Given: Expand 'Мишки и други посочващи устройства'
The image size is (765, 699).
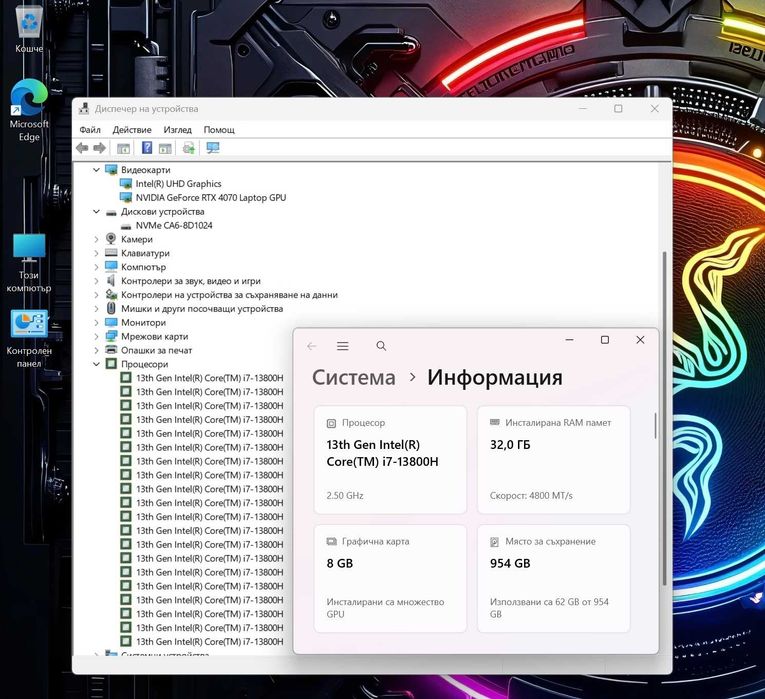Looking at the screenshot, I should pos(97,309).
